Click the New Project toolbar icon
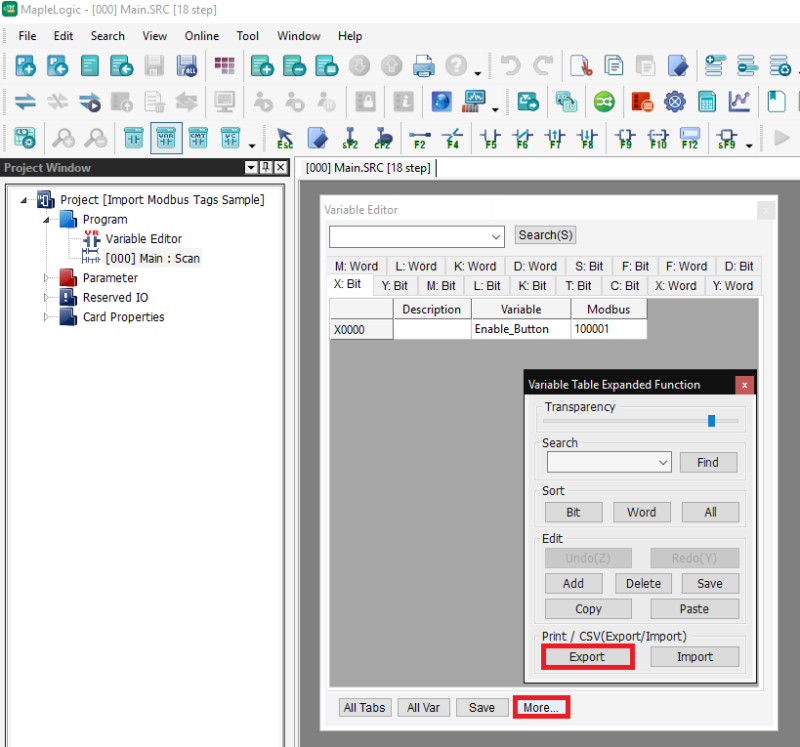This screenshot has height=747, width=800. click(25, 67)
